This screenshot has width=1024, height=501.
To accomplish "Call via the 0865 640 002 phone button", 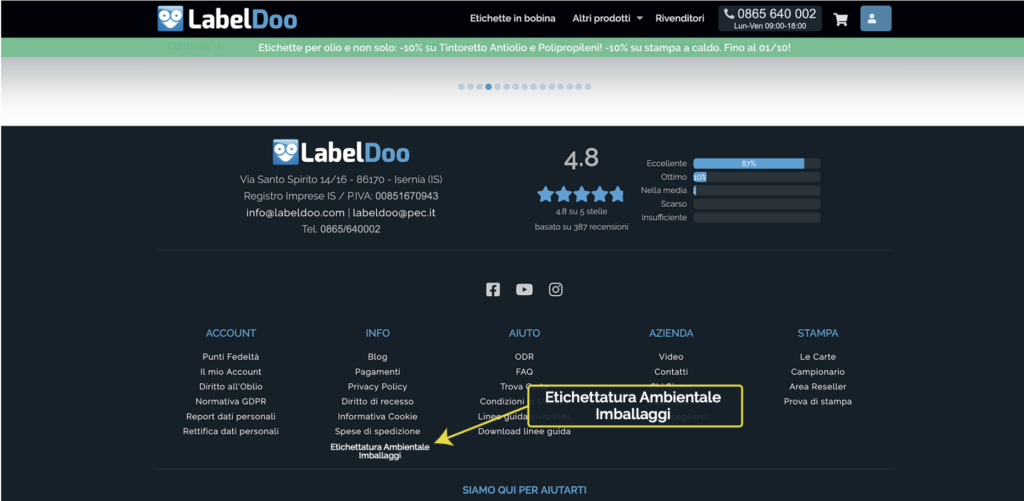I will tap(770, 18).
